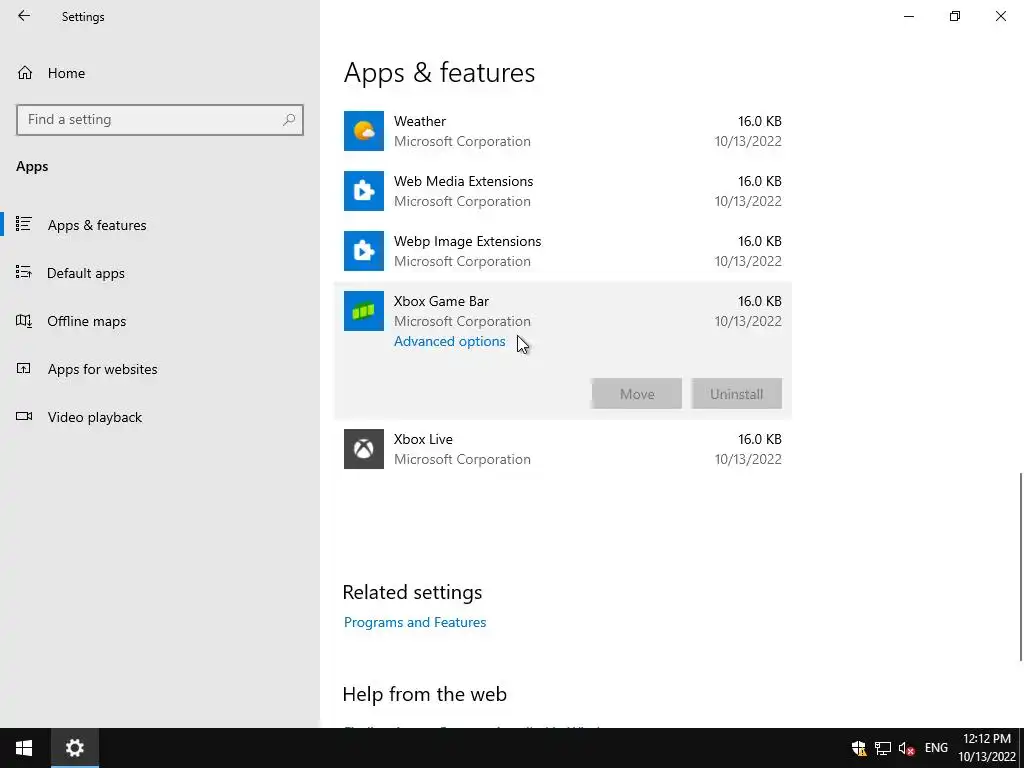Click the Offline maps icon
Viewport: 1024px width, 768px height.
pos(24,321)
